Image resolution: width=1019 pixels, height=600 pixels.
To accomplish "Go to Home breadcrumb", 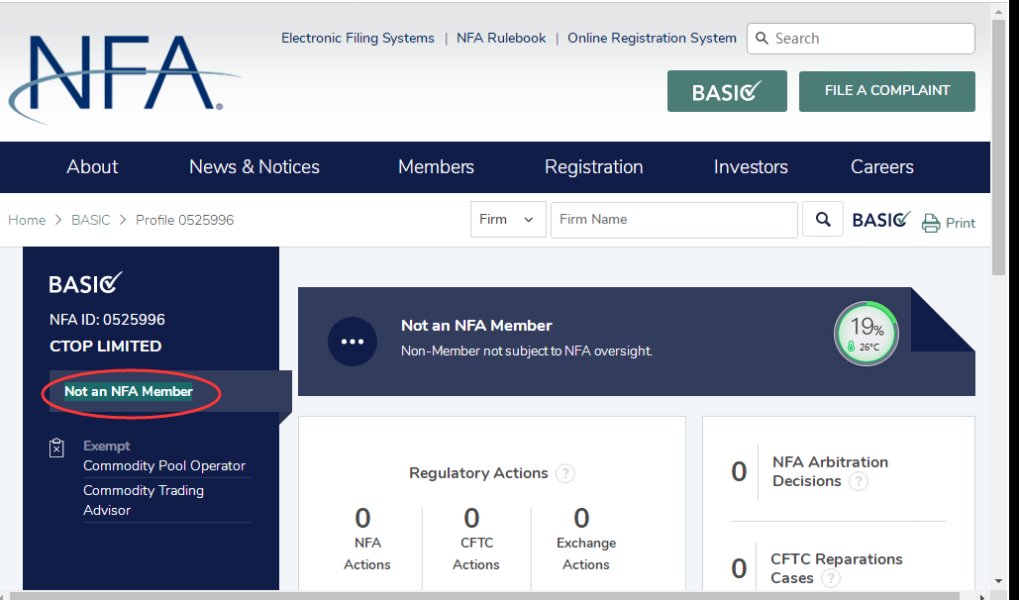I will pyautogui.click(x=27, y=220).
